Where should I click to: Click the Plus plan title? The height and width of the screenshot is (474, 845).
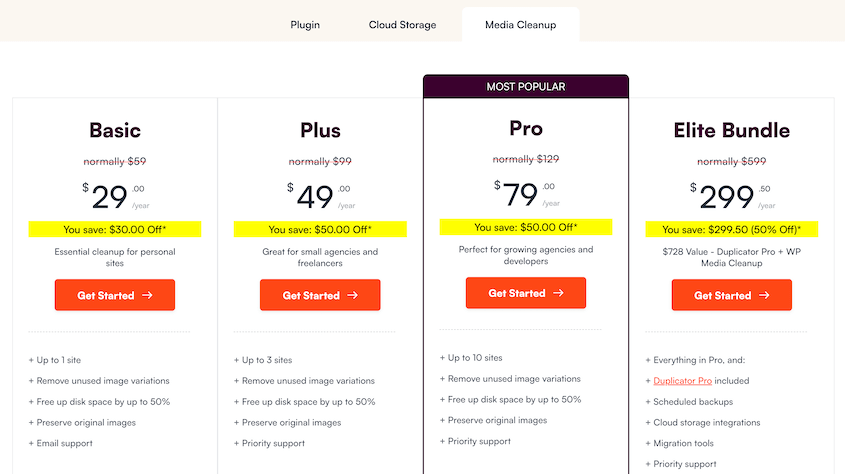click(320, 130)
